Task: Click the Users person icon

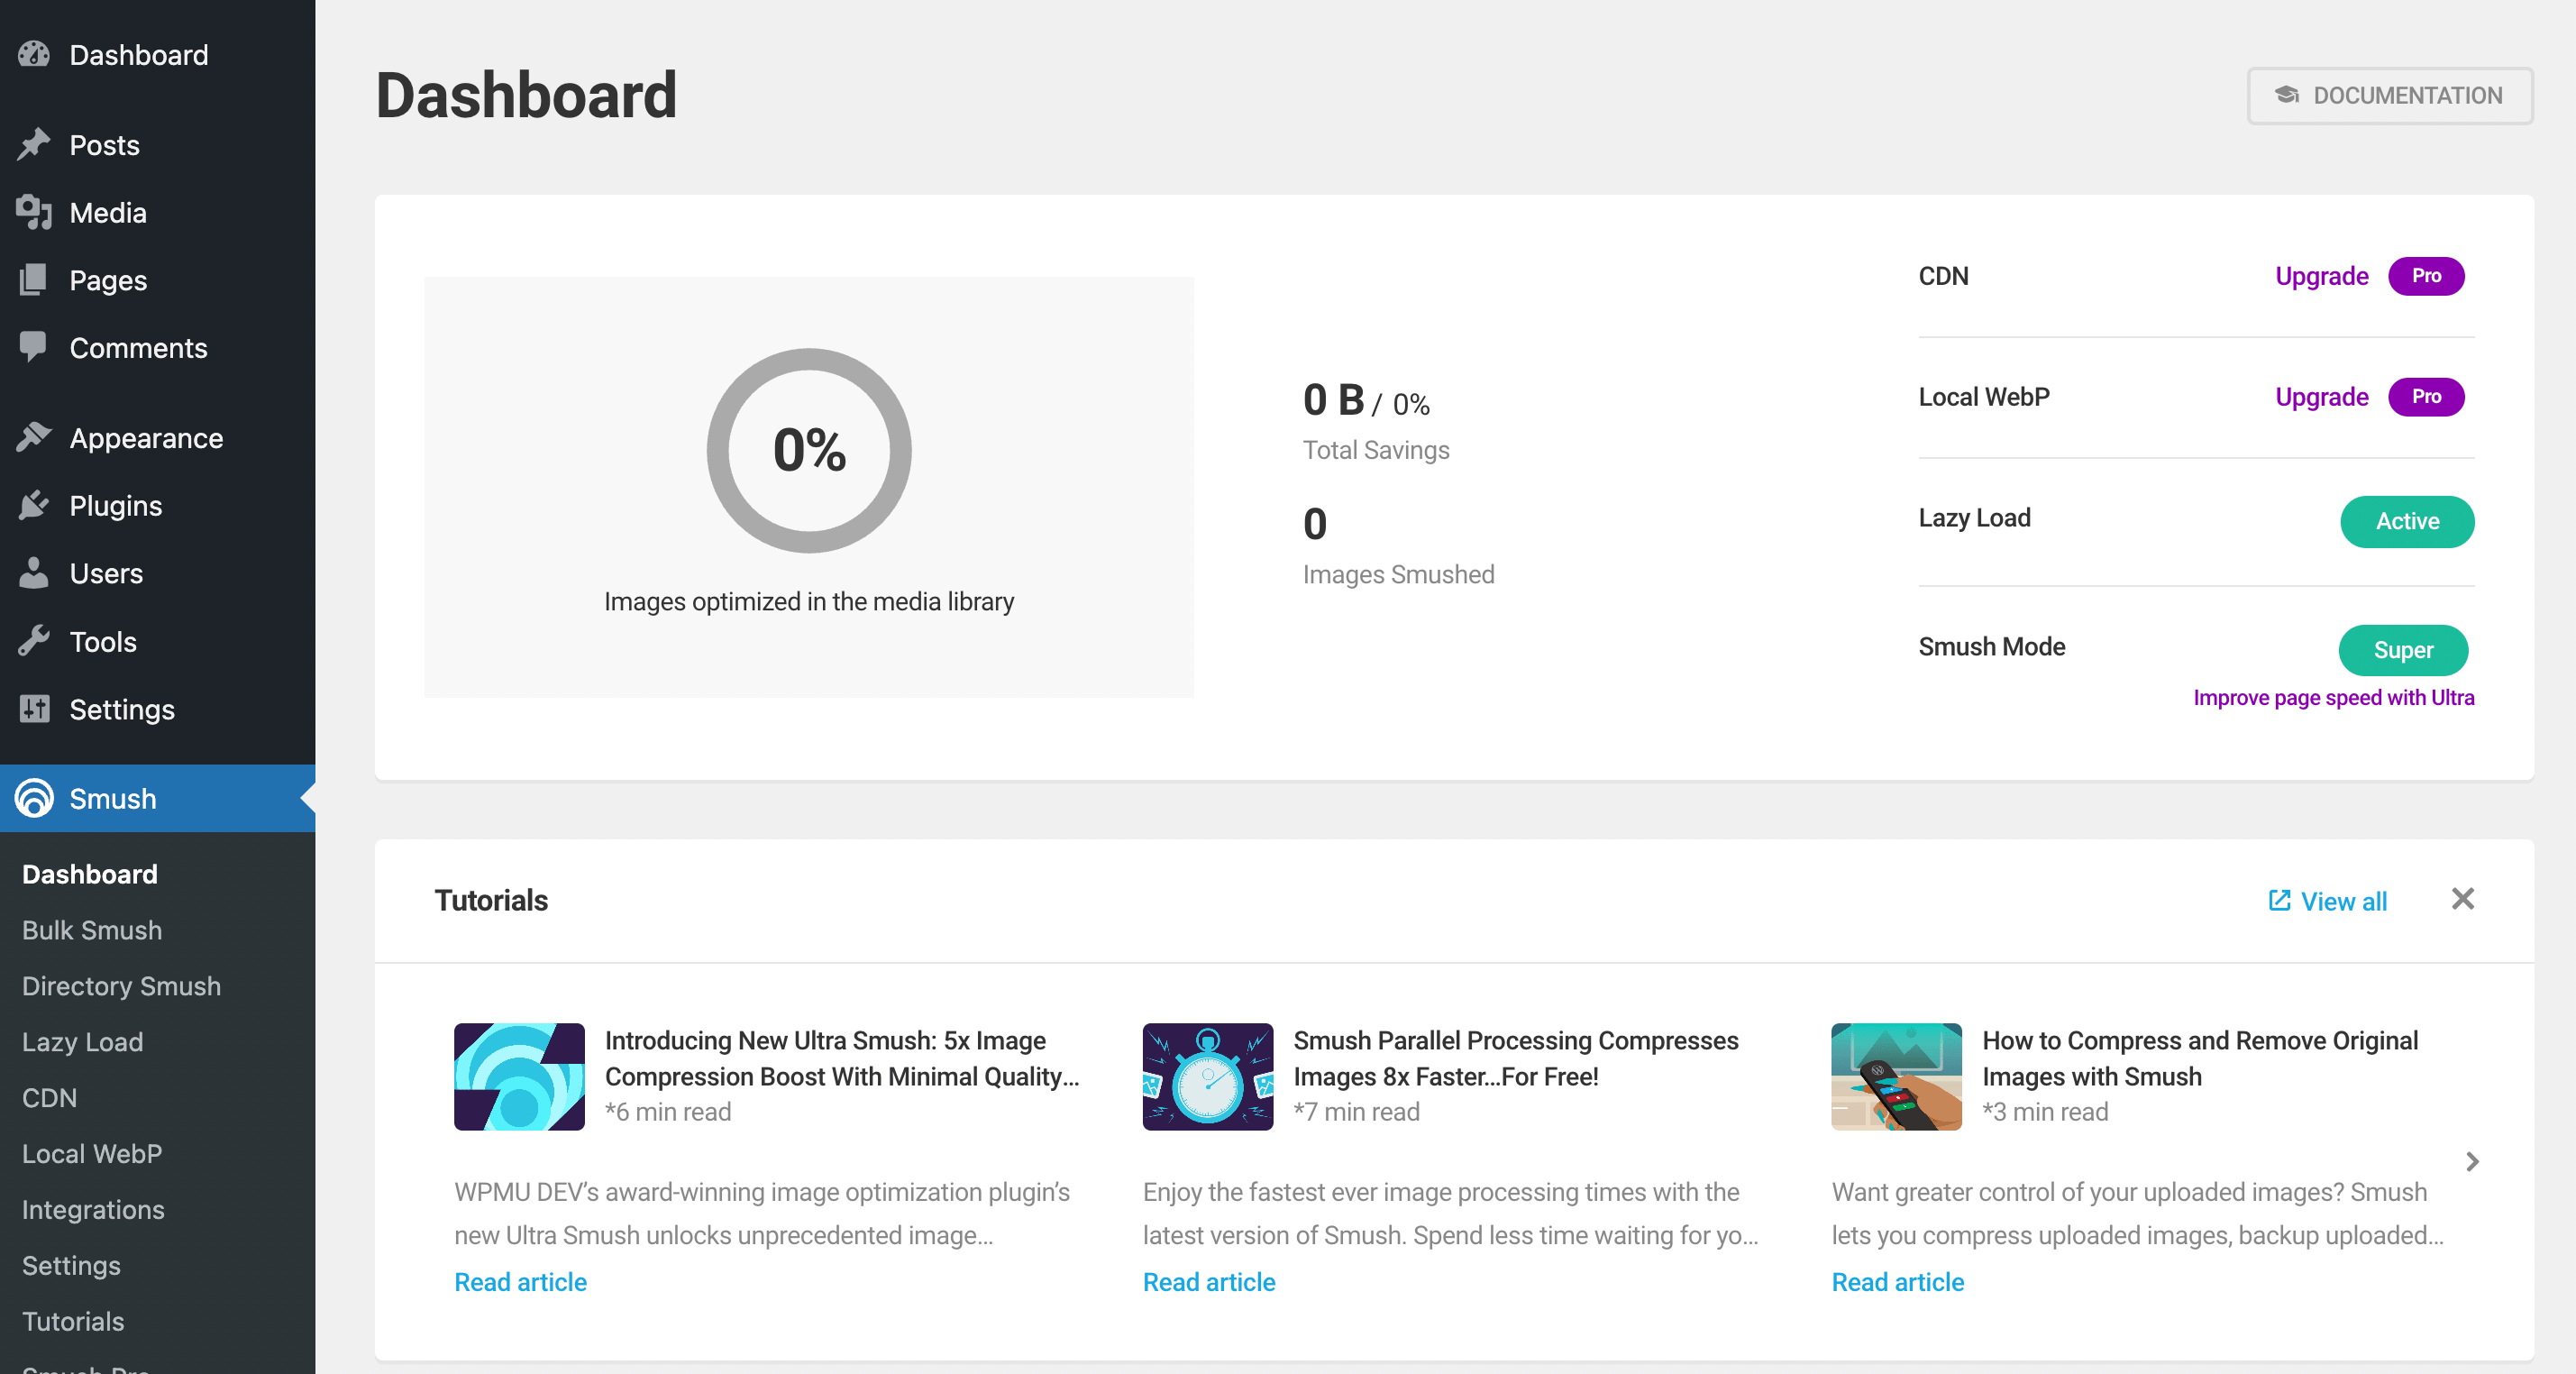Action: (x=34, y=573)
